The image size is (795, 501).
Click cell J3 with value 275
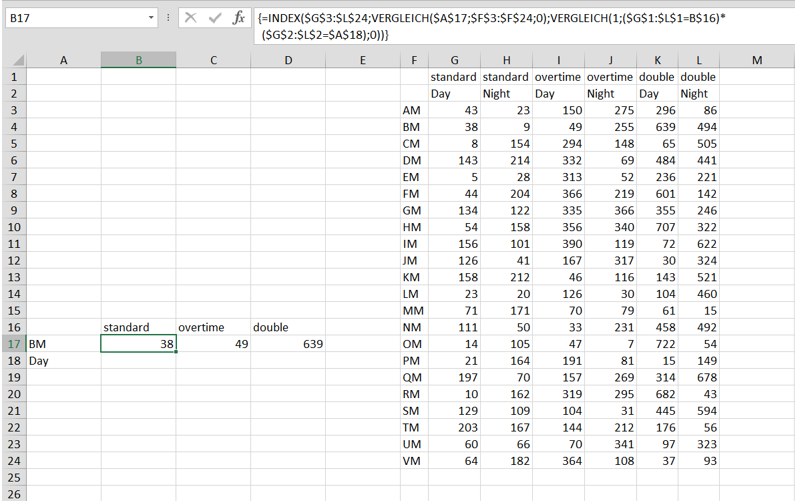610,110
